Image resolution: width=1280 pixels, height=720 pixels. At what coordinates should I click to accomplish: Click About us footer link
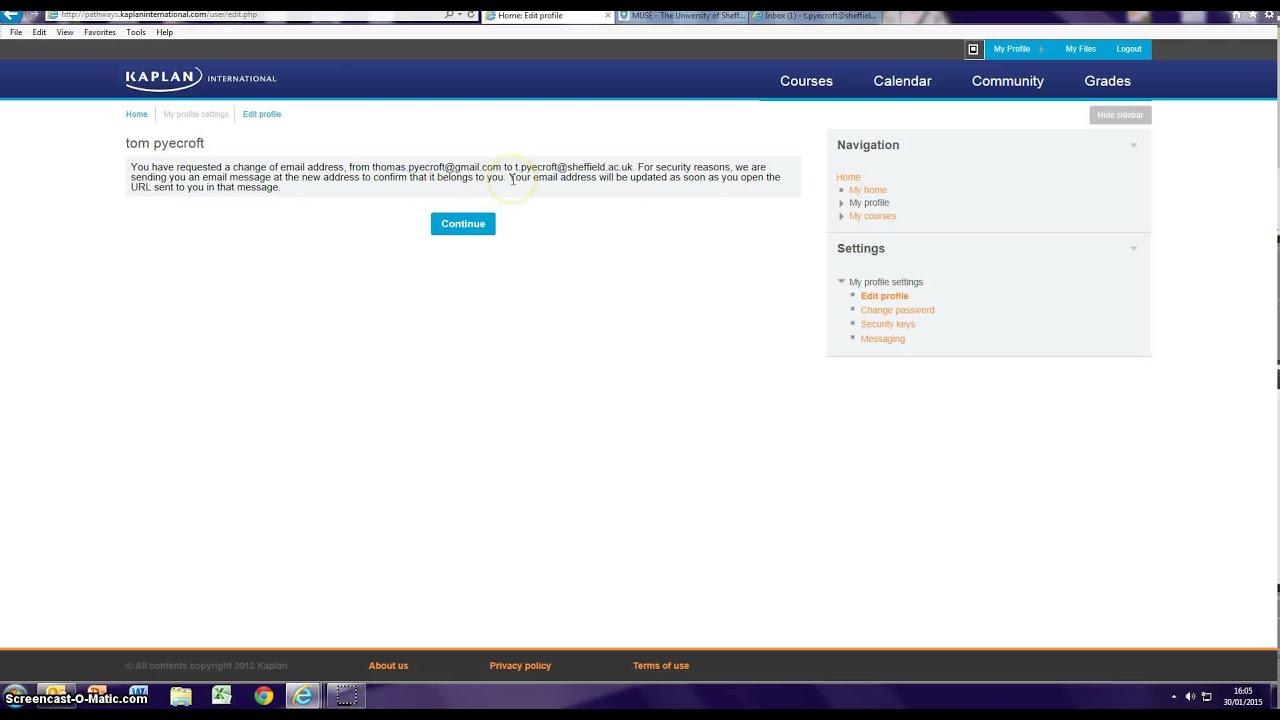pyautogui.click(x=388, y=666)
